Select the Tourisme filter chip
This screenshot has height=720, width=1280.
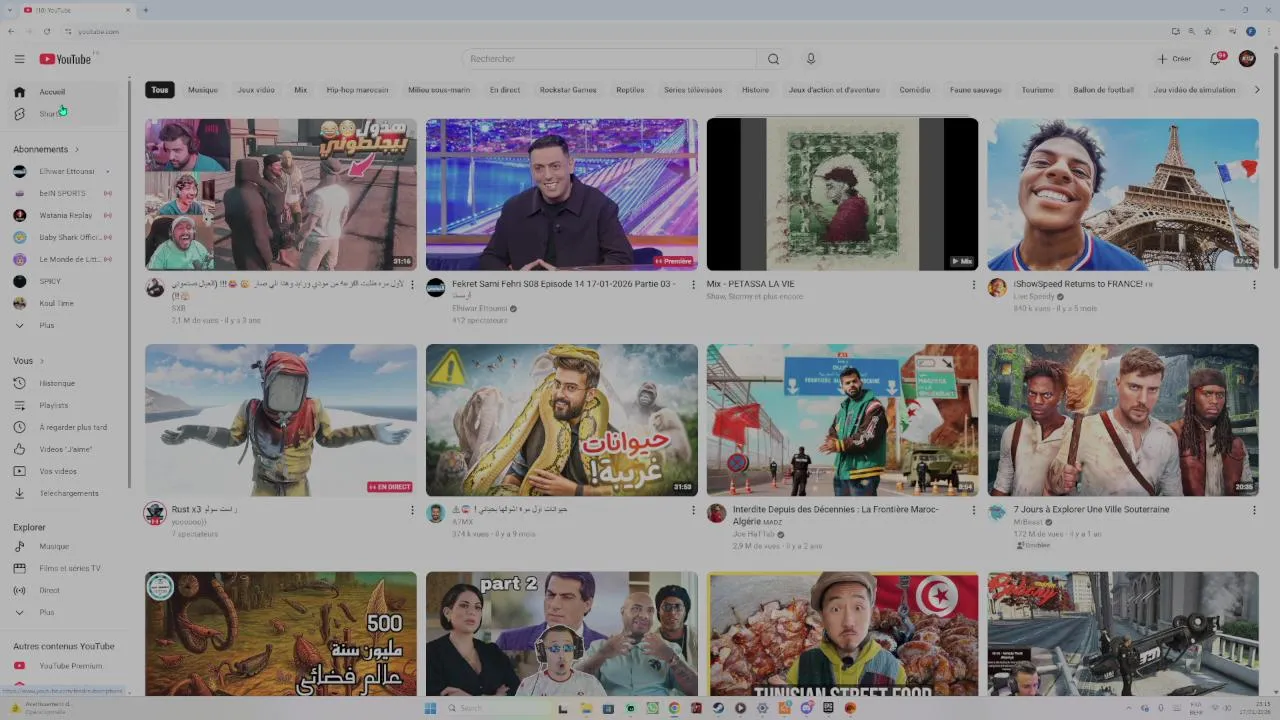coord(1038,90)
